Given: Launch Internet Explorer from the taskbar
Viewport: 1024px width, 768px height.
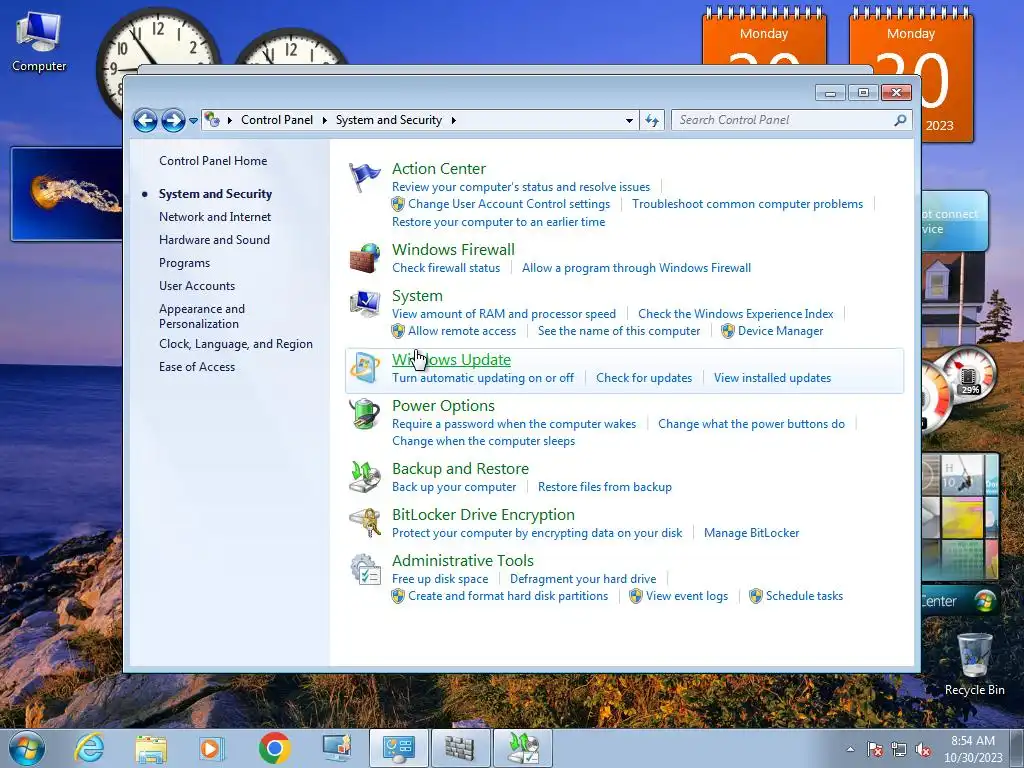Looking at the screenshot, I should (89, 748).
